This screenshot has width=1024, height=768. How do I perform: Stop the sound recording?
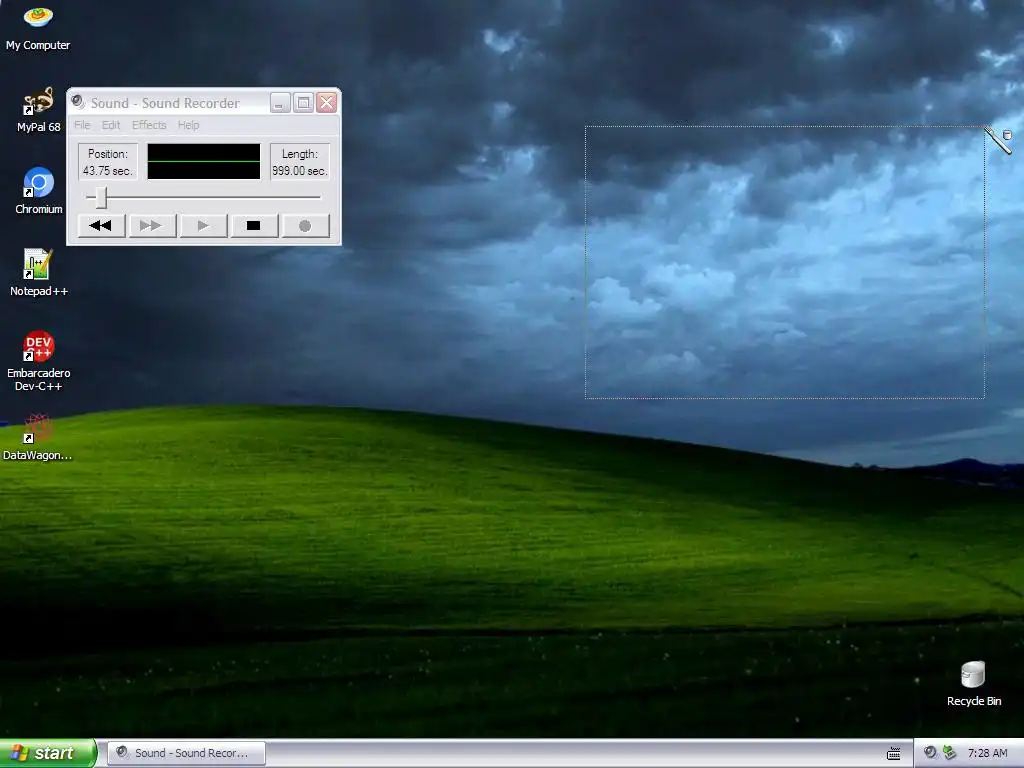tap(254, 226)
